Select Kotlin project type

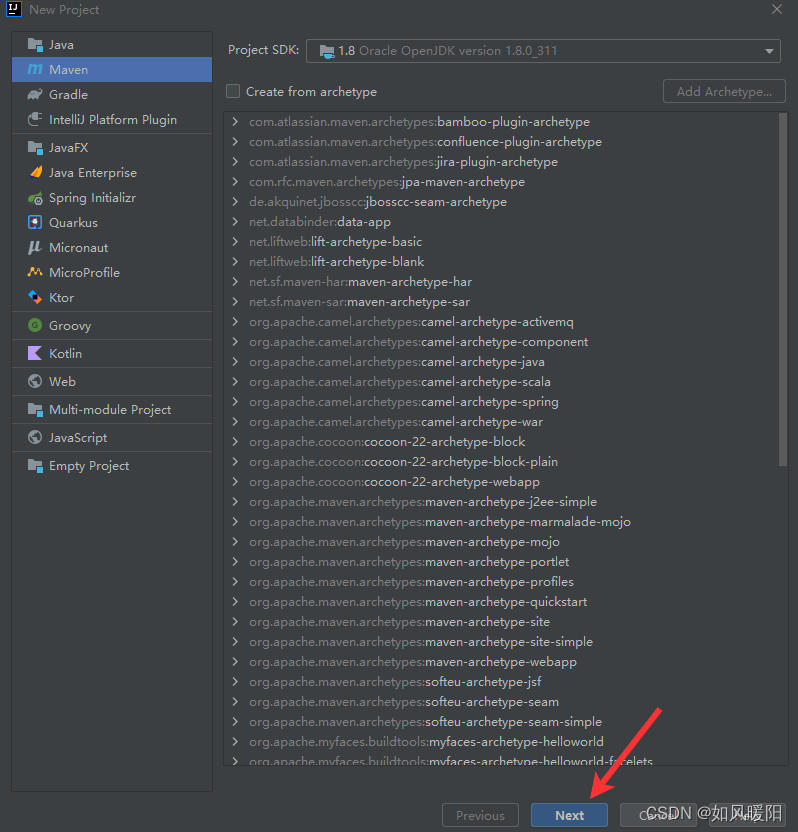(112, 353)
